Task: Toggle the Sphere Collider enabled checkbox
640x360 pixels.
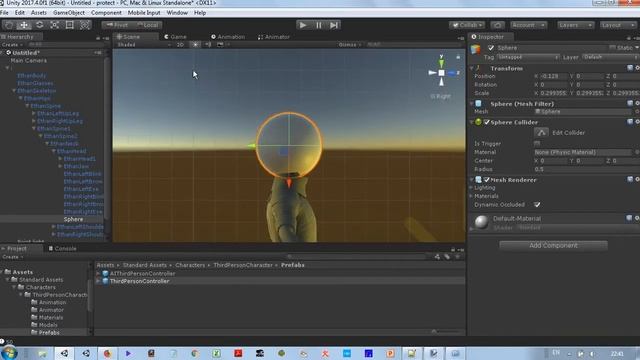Action: pos(487,122)
